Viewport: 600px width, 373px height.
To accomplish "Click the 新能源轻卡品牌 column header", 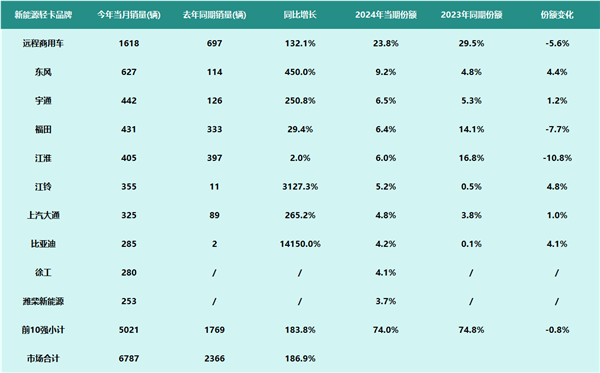I will click(x=43, y=15).
